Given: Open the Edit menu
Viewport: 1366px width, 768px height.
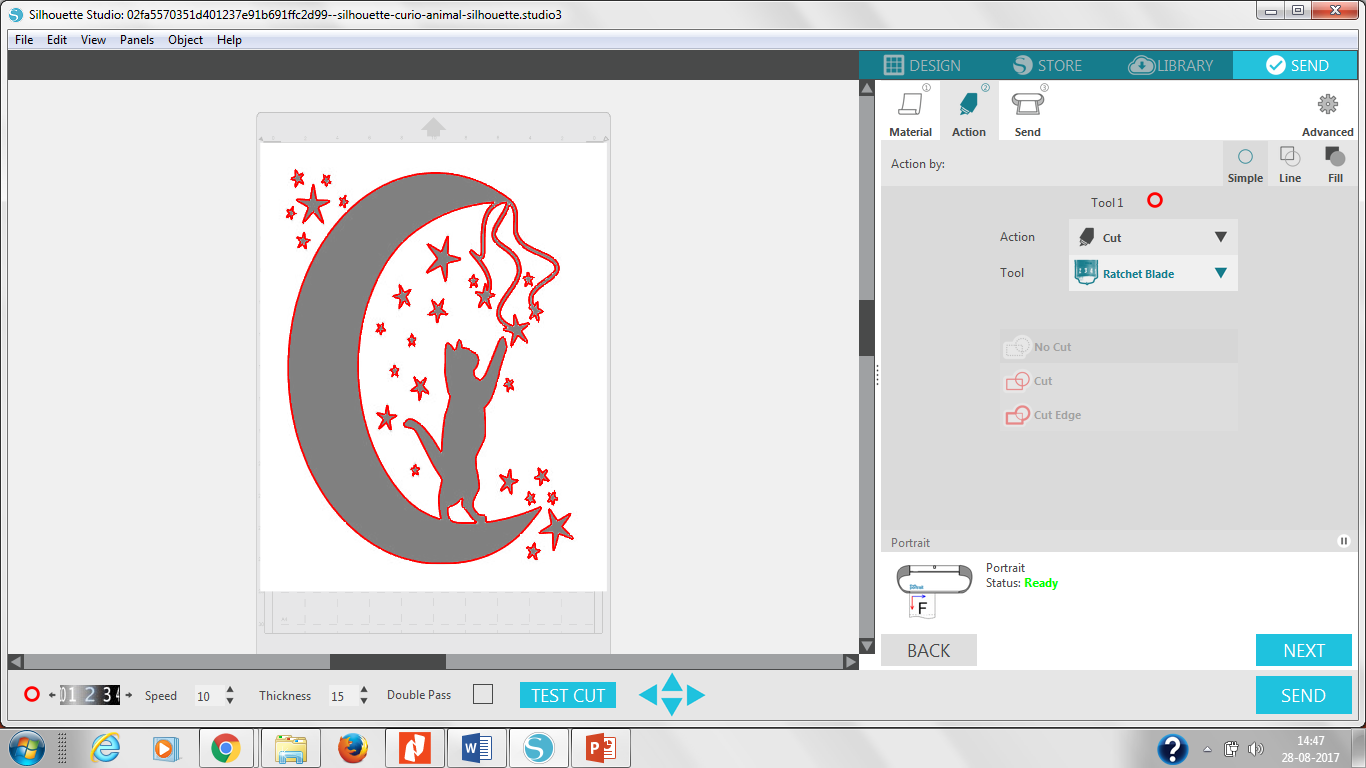Looking at the screenshot, I should [x=57, y=40].
